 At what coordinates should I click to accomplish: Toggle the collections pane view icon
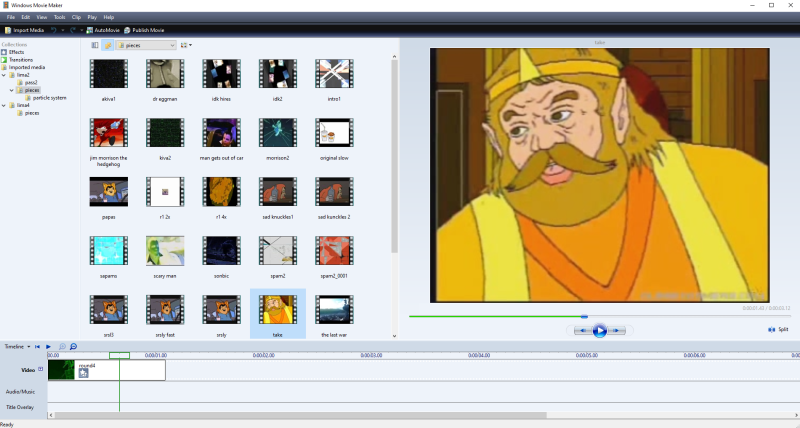(x=95, y=45)
